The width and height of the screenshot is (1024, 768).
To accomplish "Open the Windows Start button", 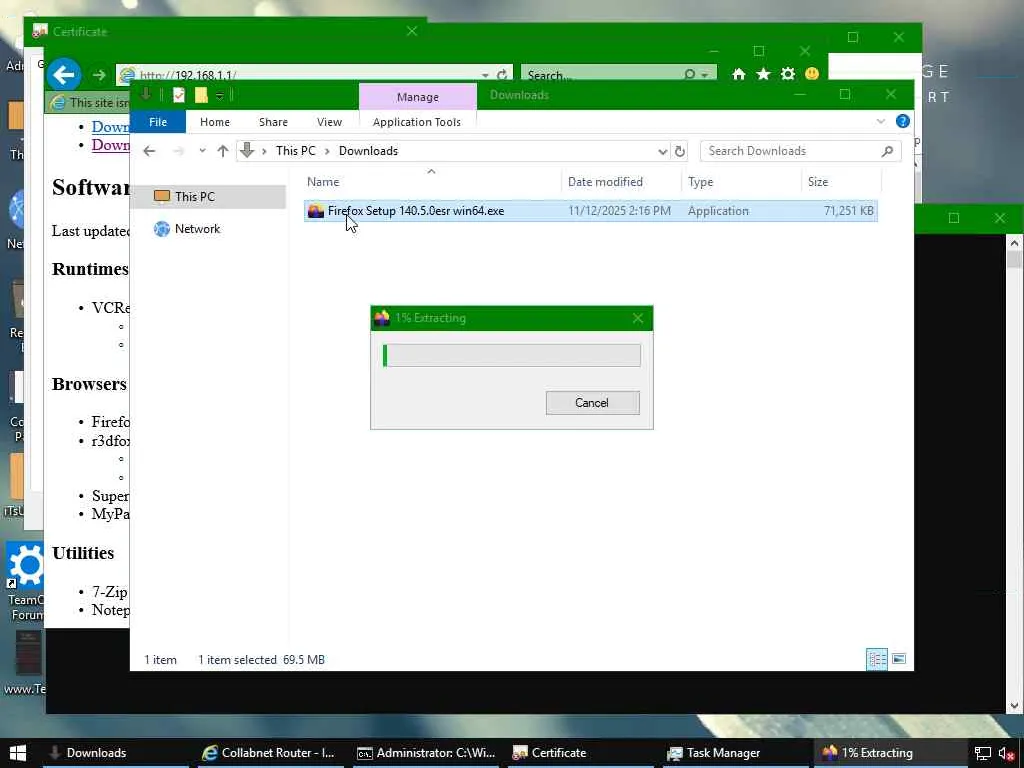I will coord(18,753).
